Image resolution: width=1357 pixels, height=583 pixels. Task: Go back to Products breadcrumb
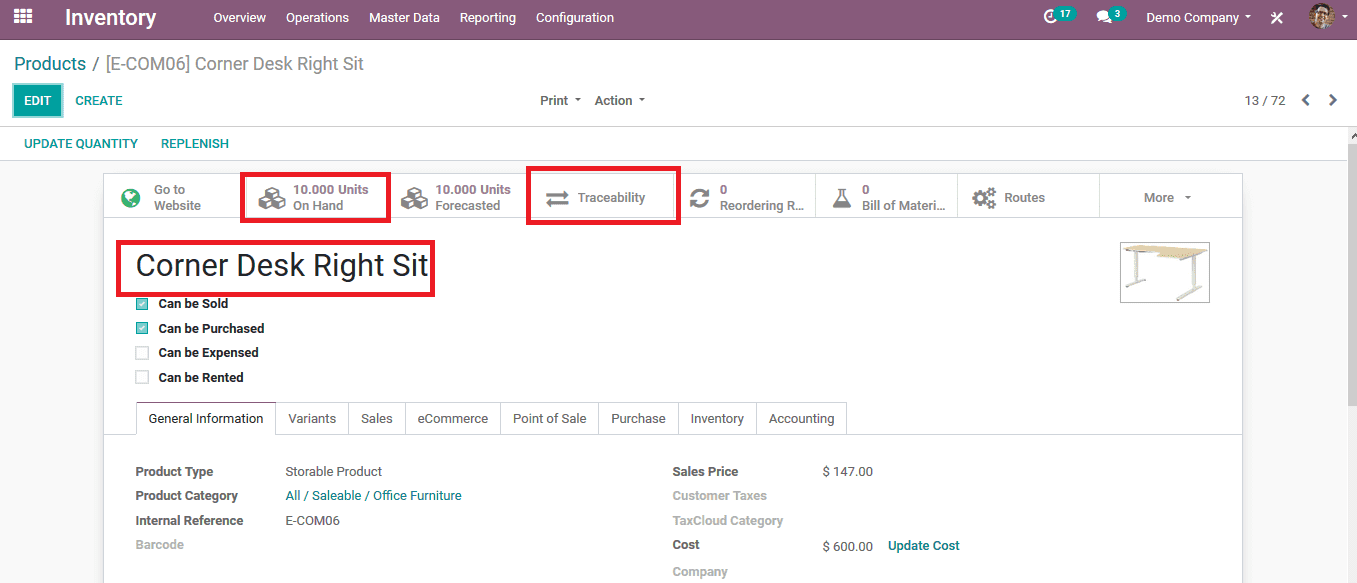pos(50,64)
